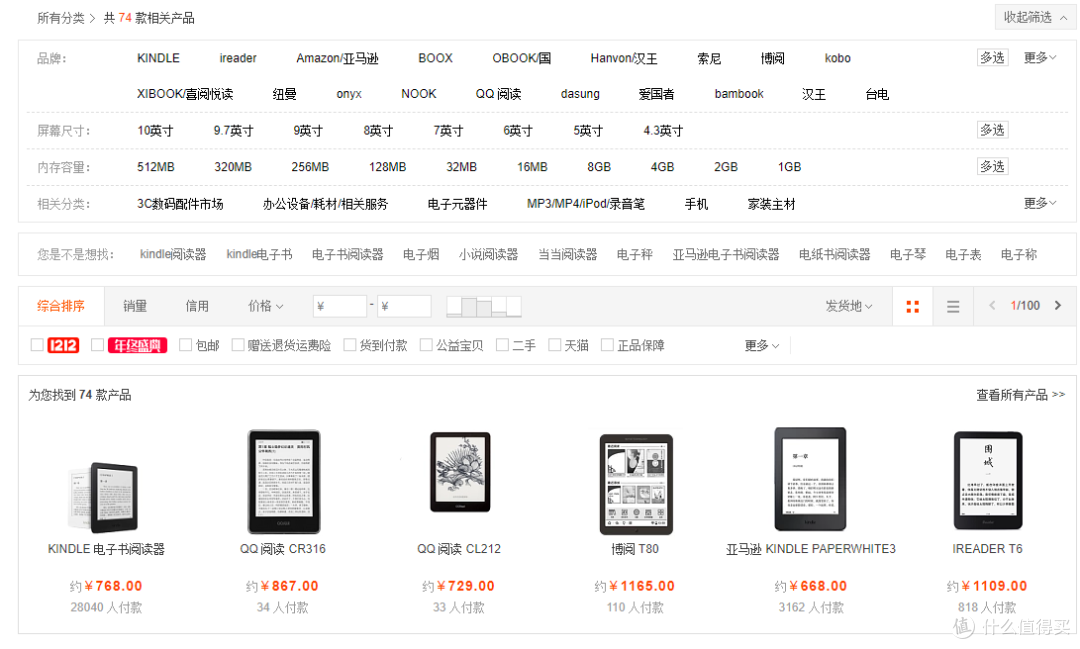Go to previous results page arrow

click(992, 305)
